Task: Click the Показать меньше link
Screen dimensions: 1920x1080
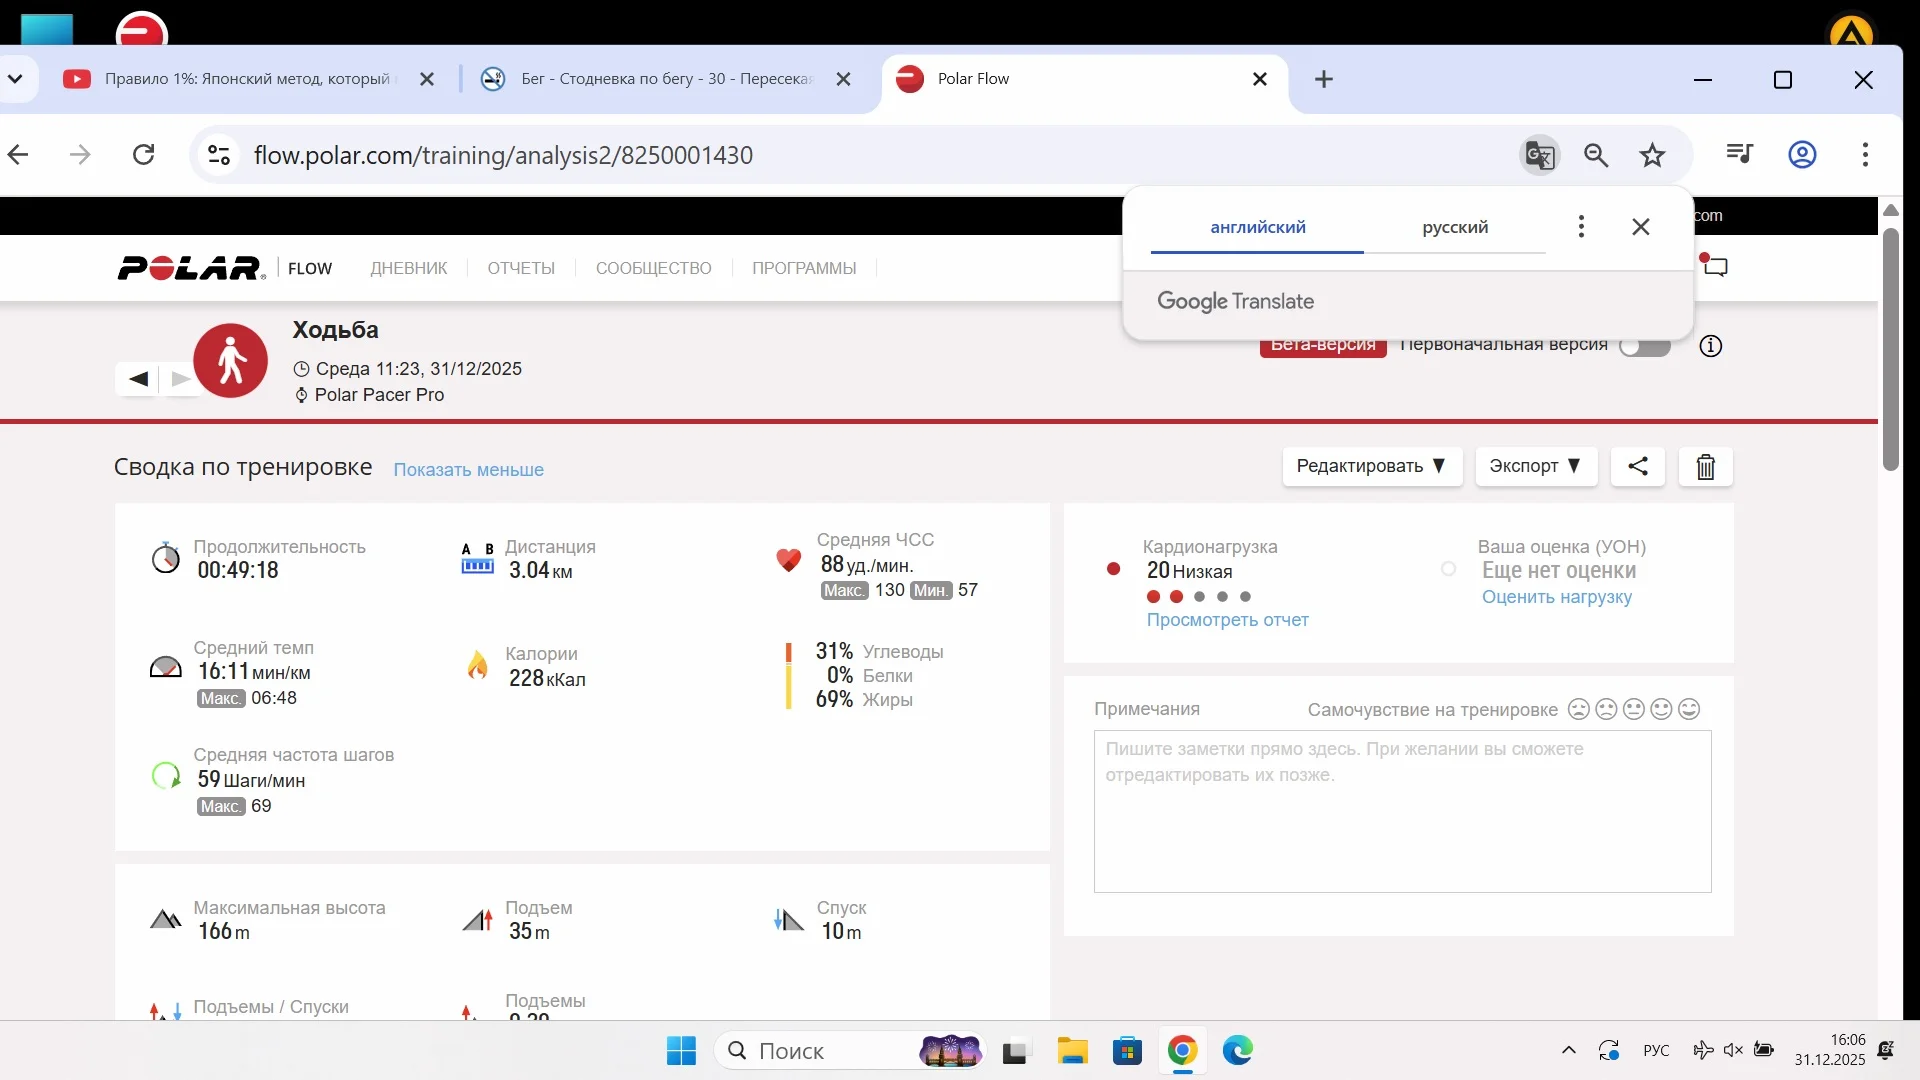Action: pos(468,470)
